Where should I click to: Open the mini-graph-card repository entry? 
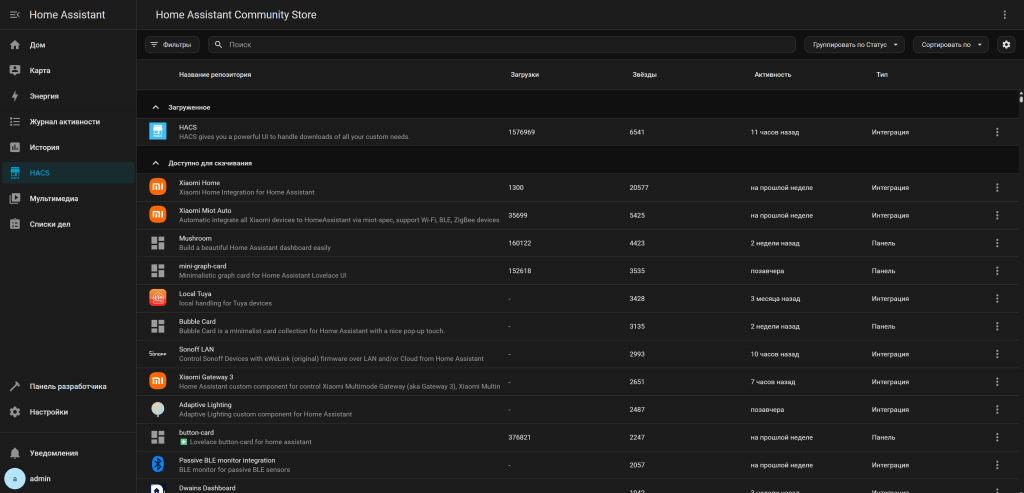tap(579, 270)
